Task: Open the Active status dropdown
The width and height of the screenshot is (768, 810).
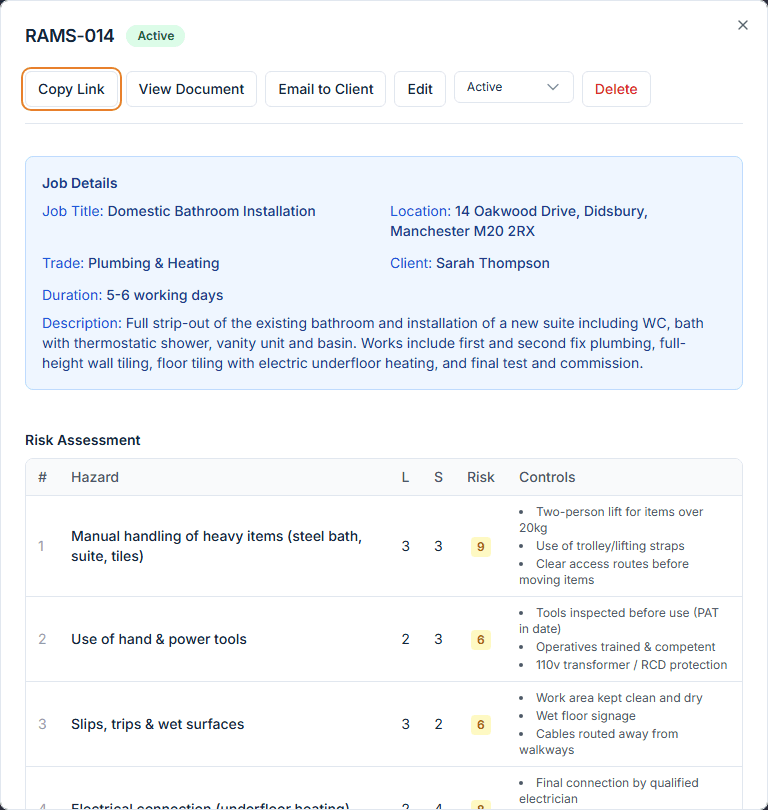Action: tap(513, 87)
